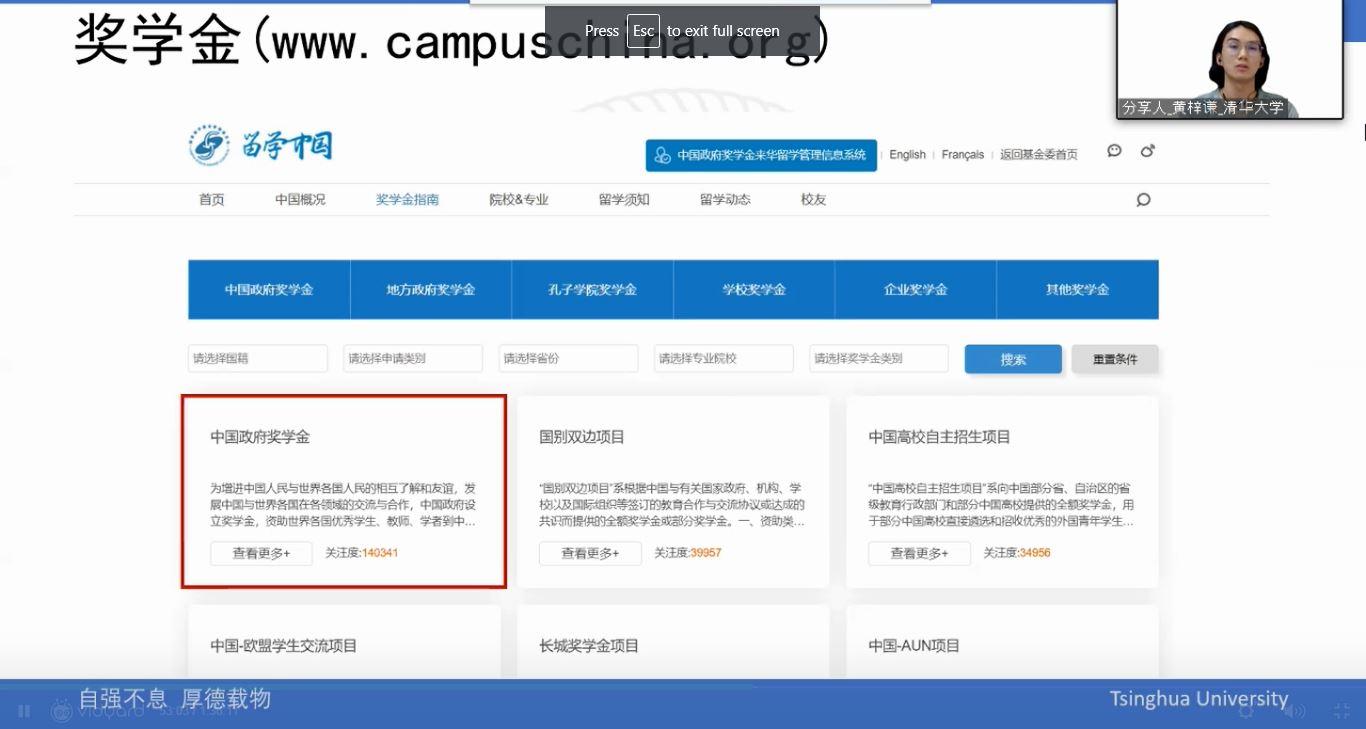Select the 孔子学院奖学金 tab
The image size is (1366, 729).
point(592,290)
